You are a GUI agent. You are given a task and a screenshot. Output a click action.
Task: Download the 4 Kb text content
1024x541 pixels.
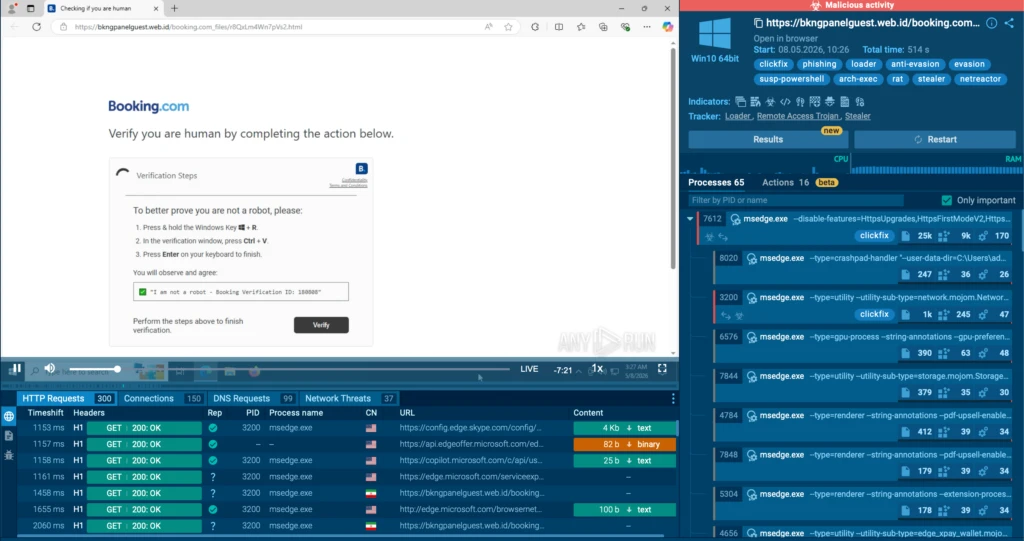point(624,428)
